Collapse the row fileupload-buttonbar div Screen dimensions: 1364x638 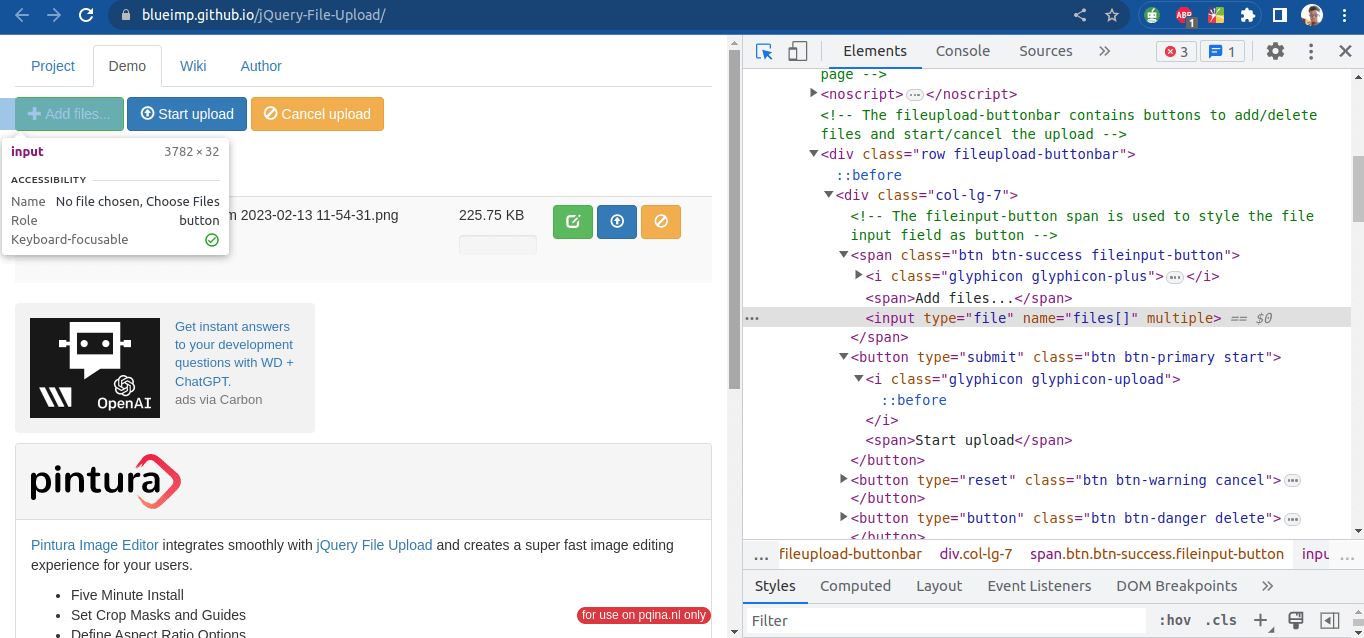coord(813,154)
